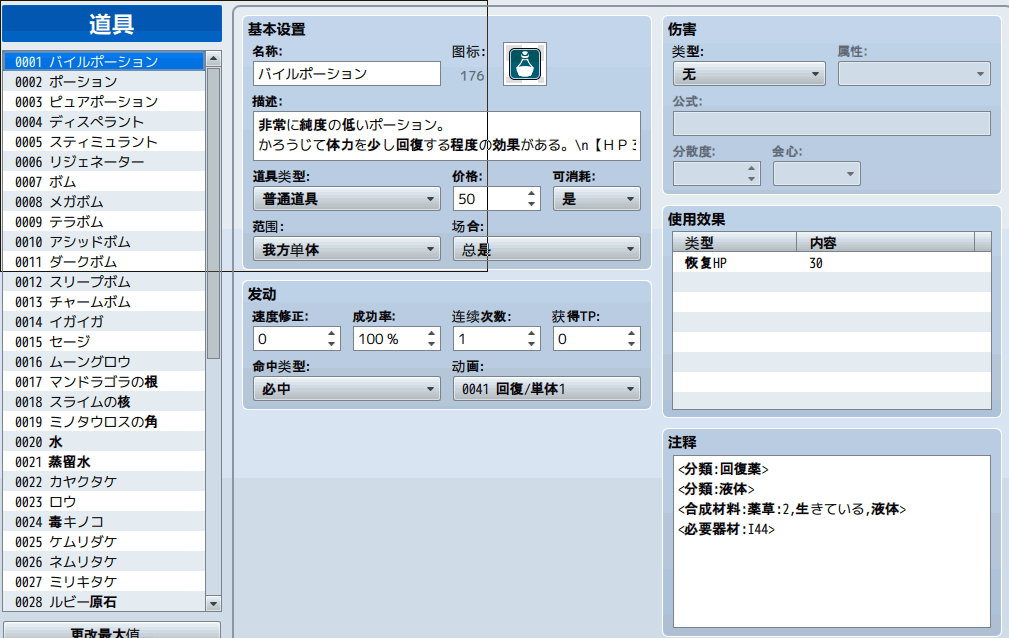Select item 0001 バイルポーション
Screen dimensions: 1009x638
click(104, 62)
